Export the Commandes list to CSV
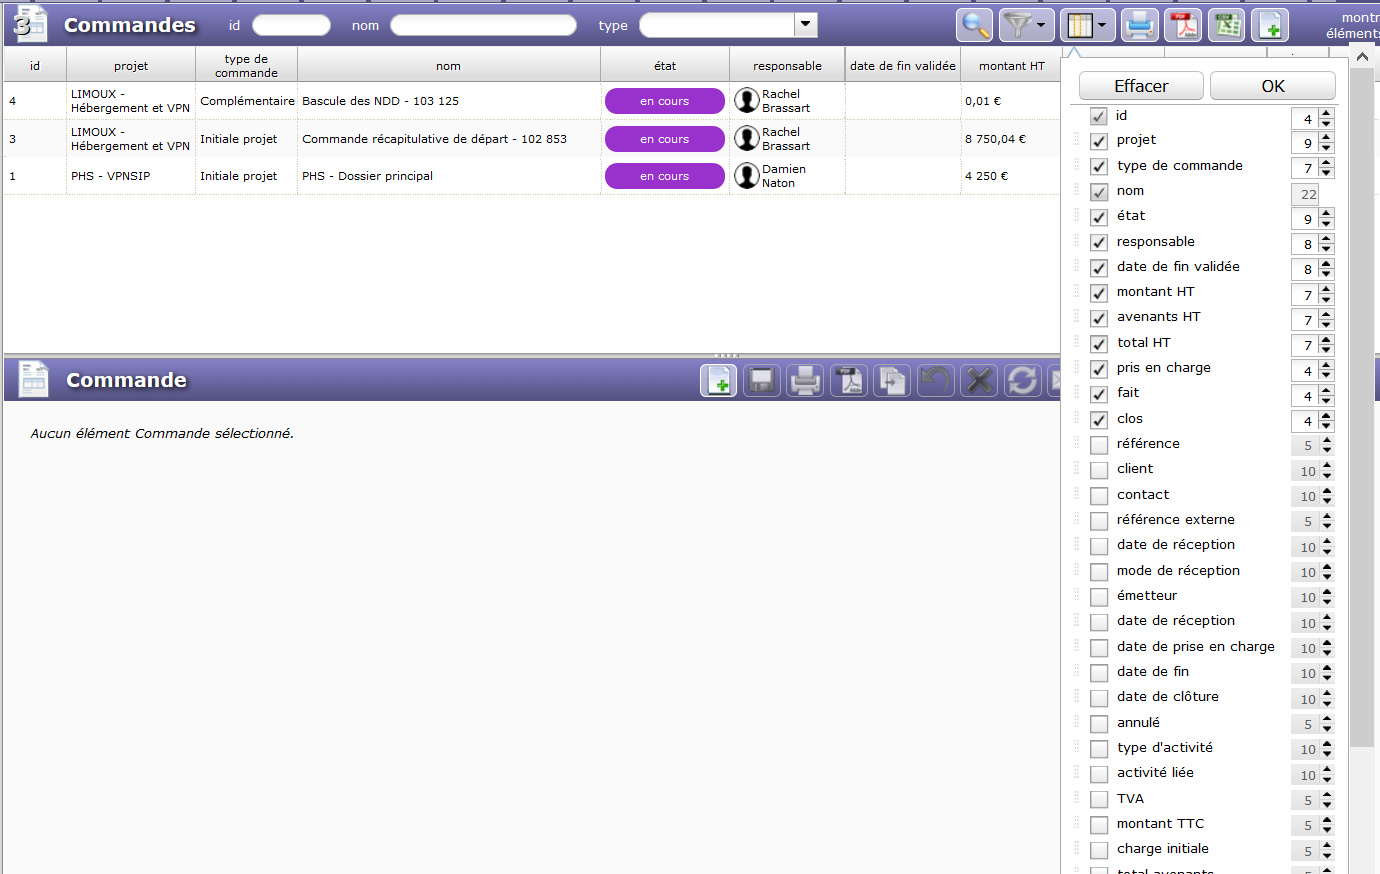This screenshot has width=1380, height=874. pos(1227,25)
